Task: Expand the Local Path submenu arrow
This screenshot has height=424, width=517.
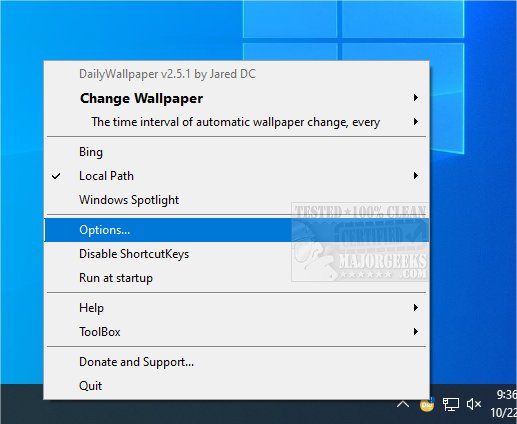Action: point(415,176)
